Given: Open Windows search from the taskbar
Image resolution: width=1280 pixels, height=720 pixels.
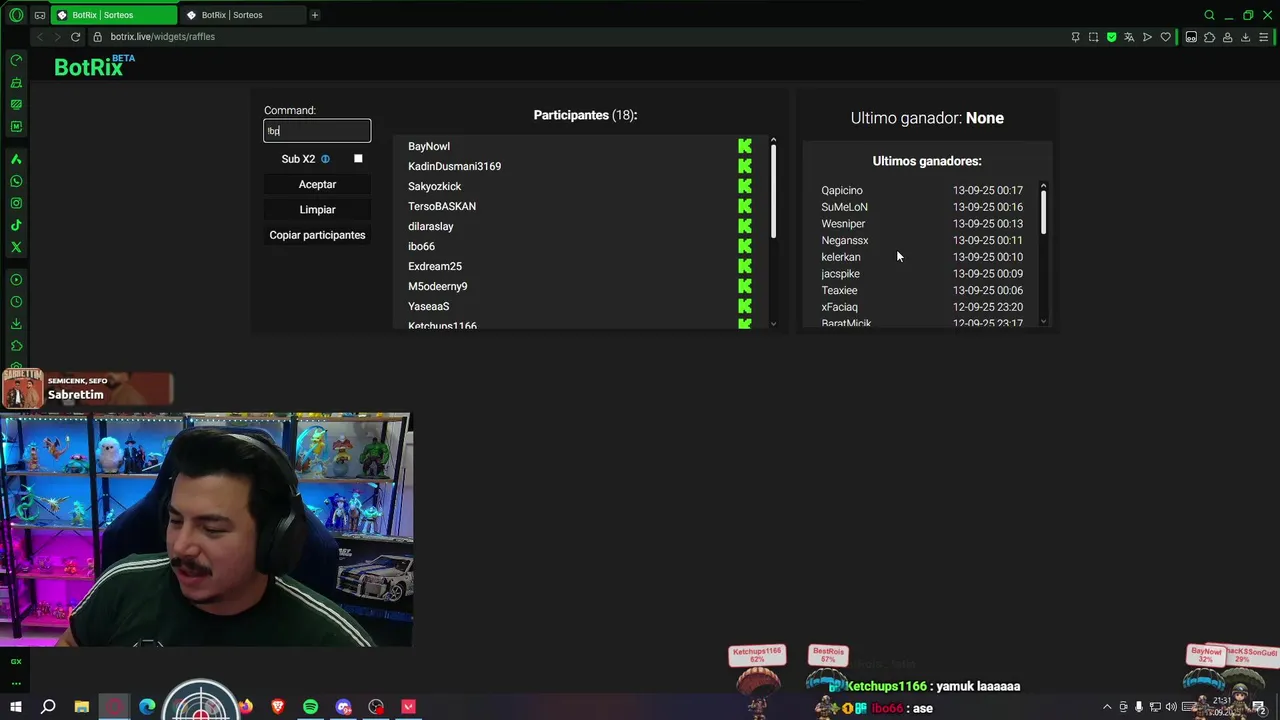Looking at the screenshot, I should click(48, 707).
